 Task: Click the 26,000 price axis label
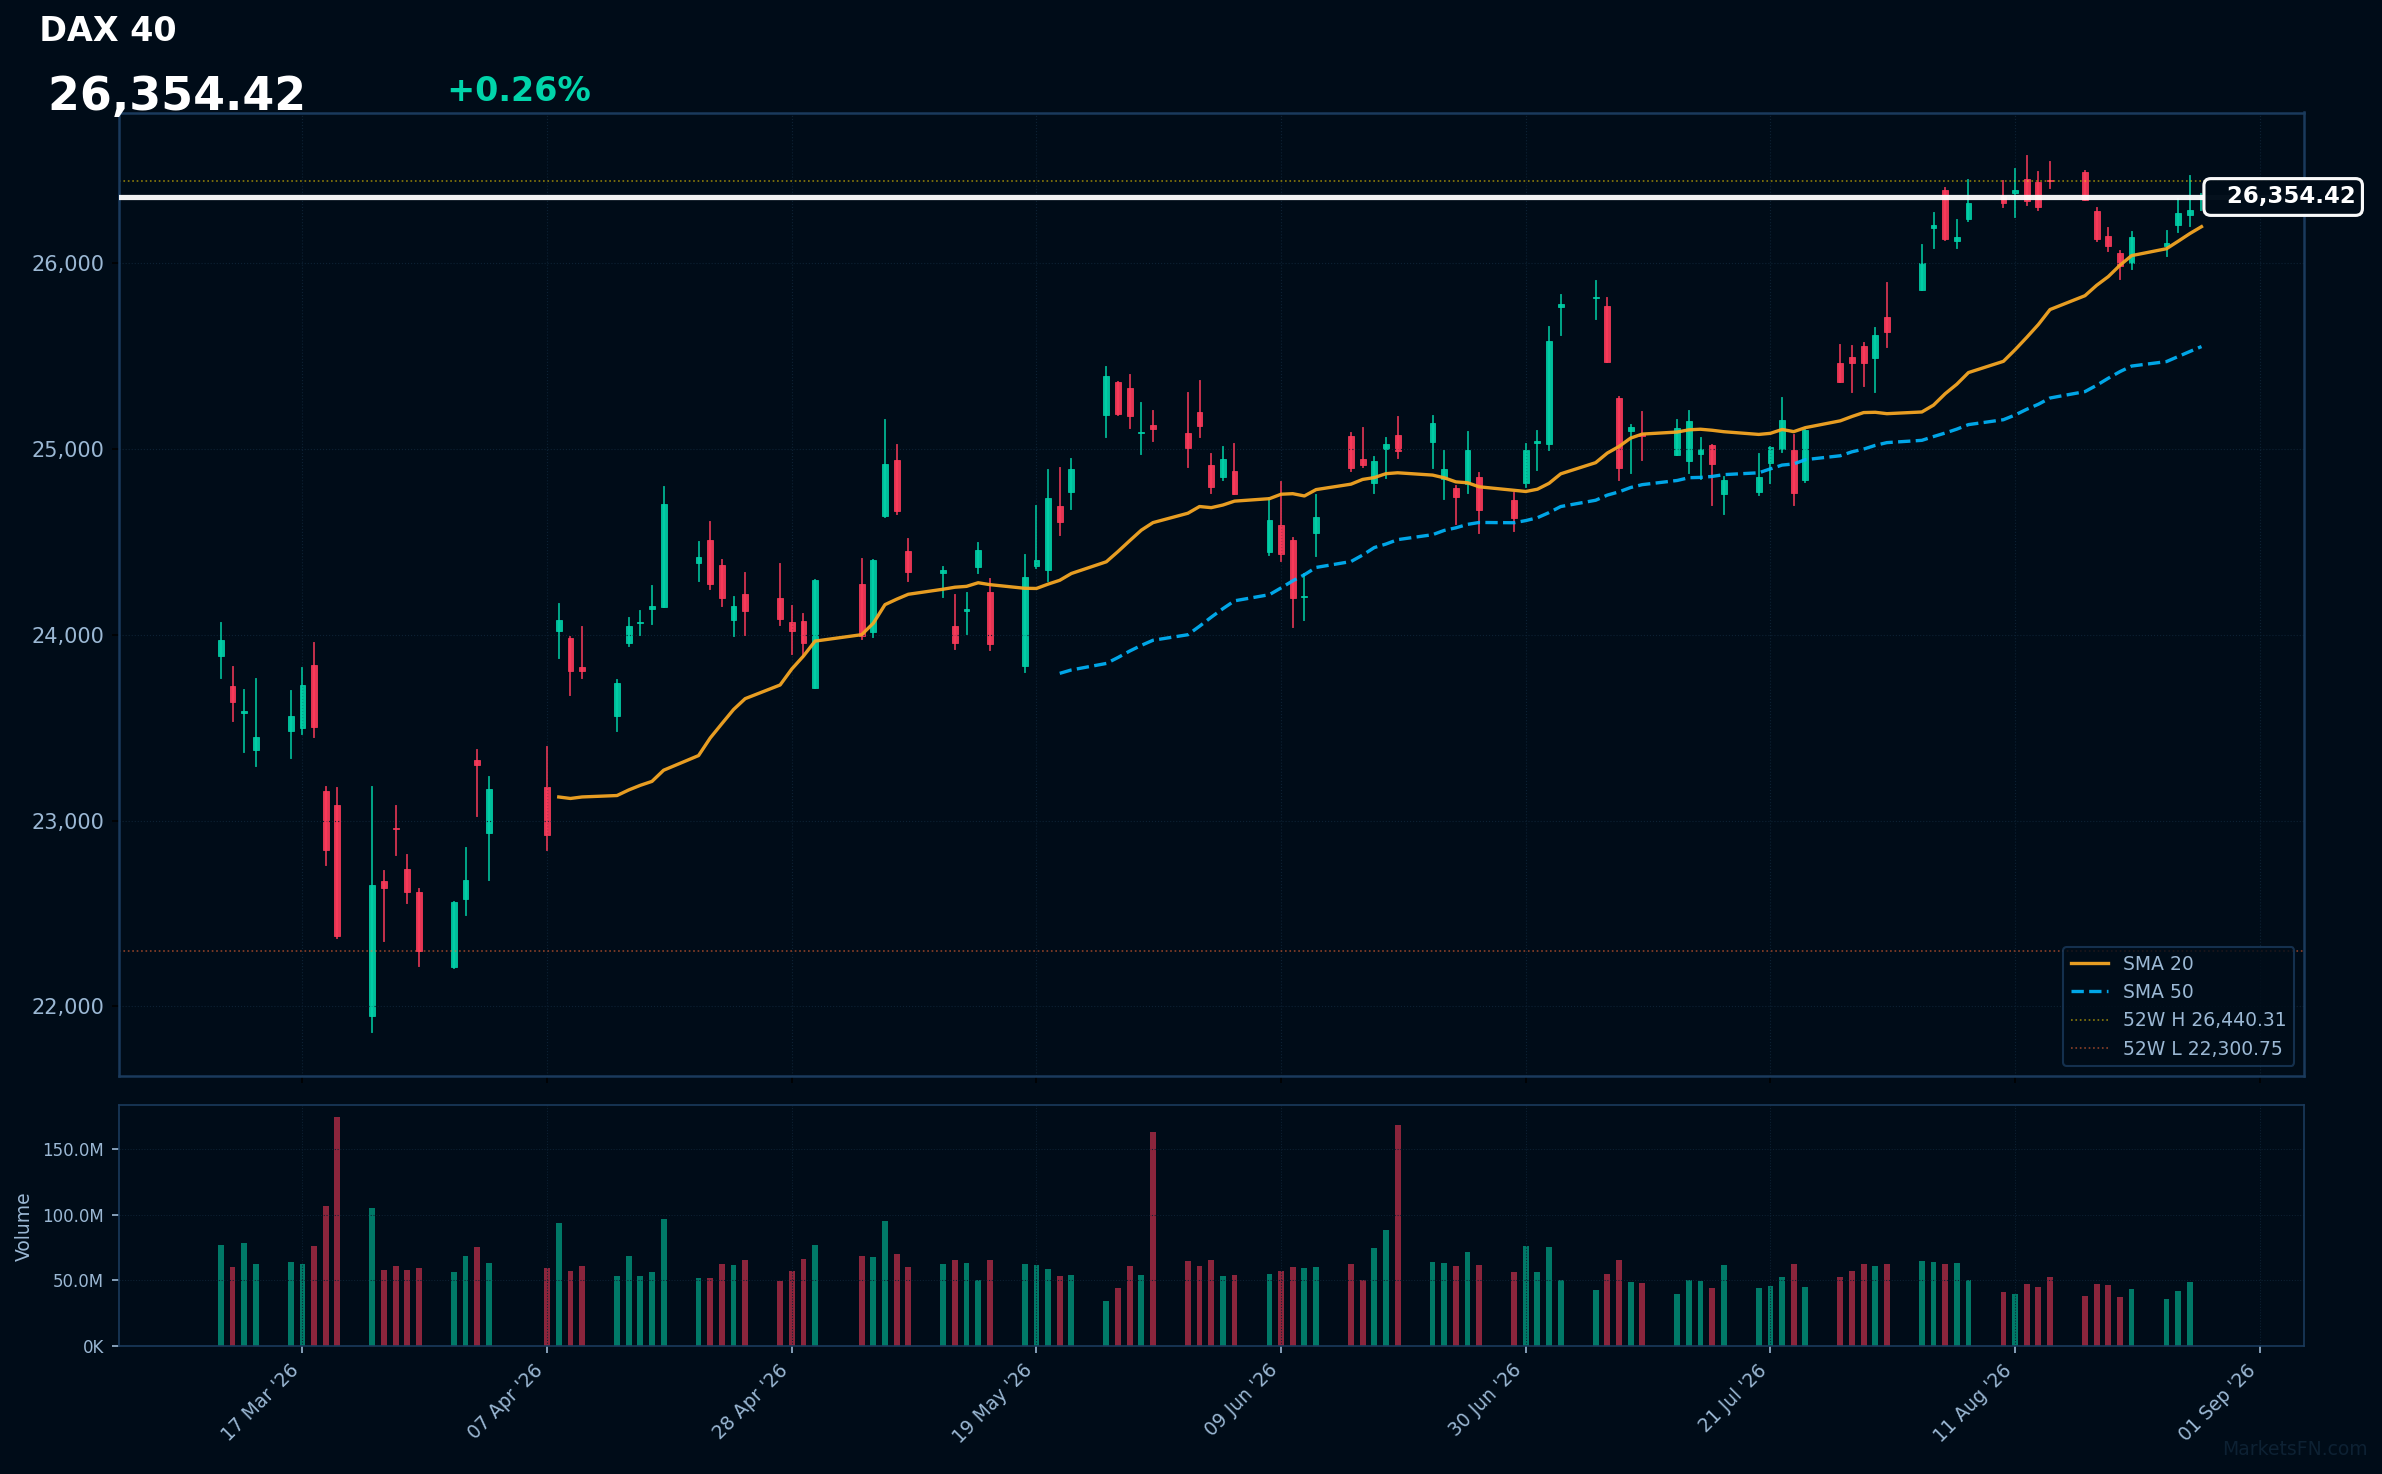(68, 264)
